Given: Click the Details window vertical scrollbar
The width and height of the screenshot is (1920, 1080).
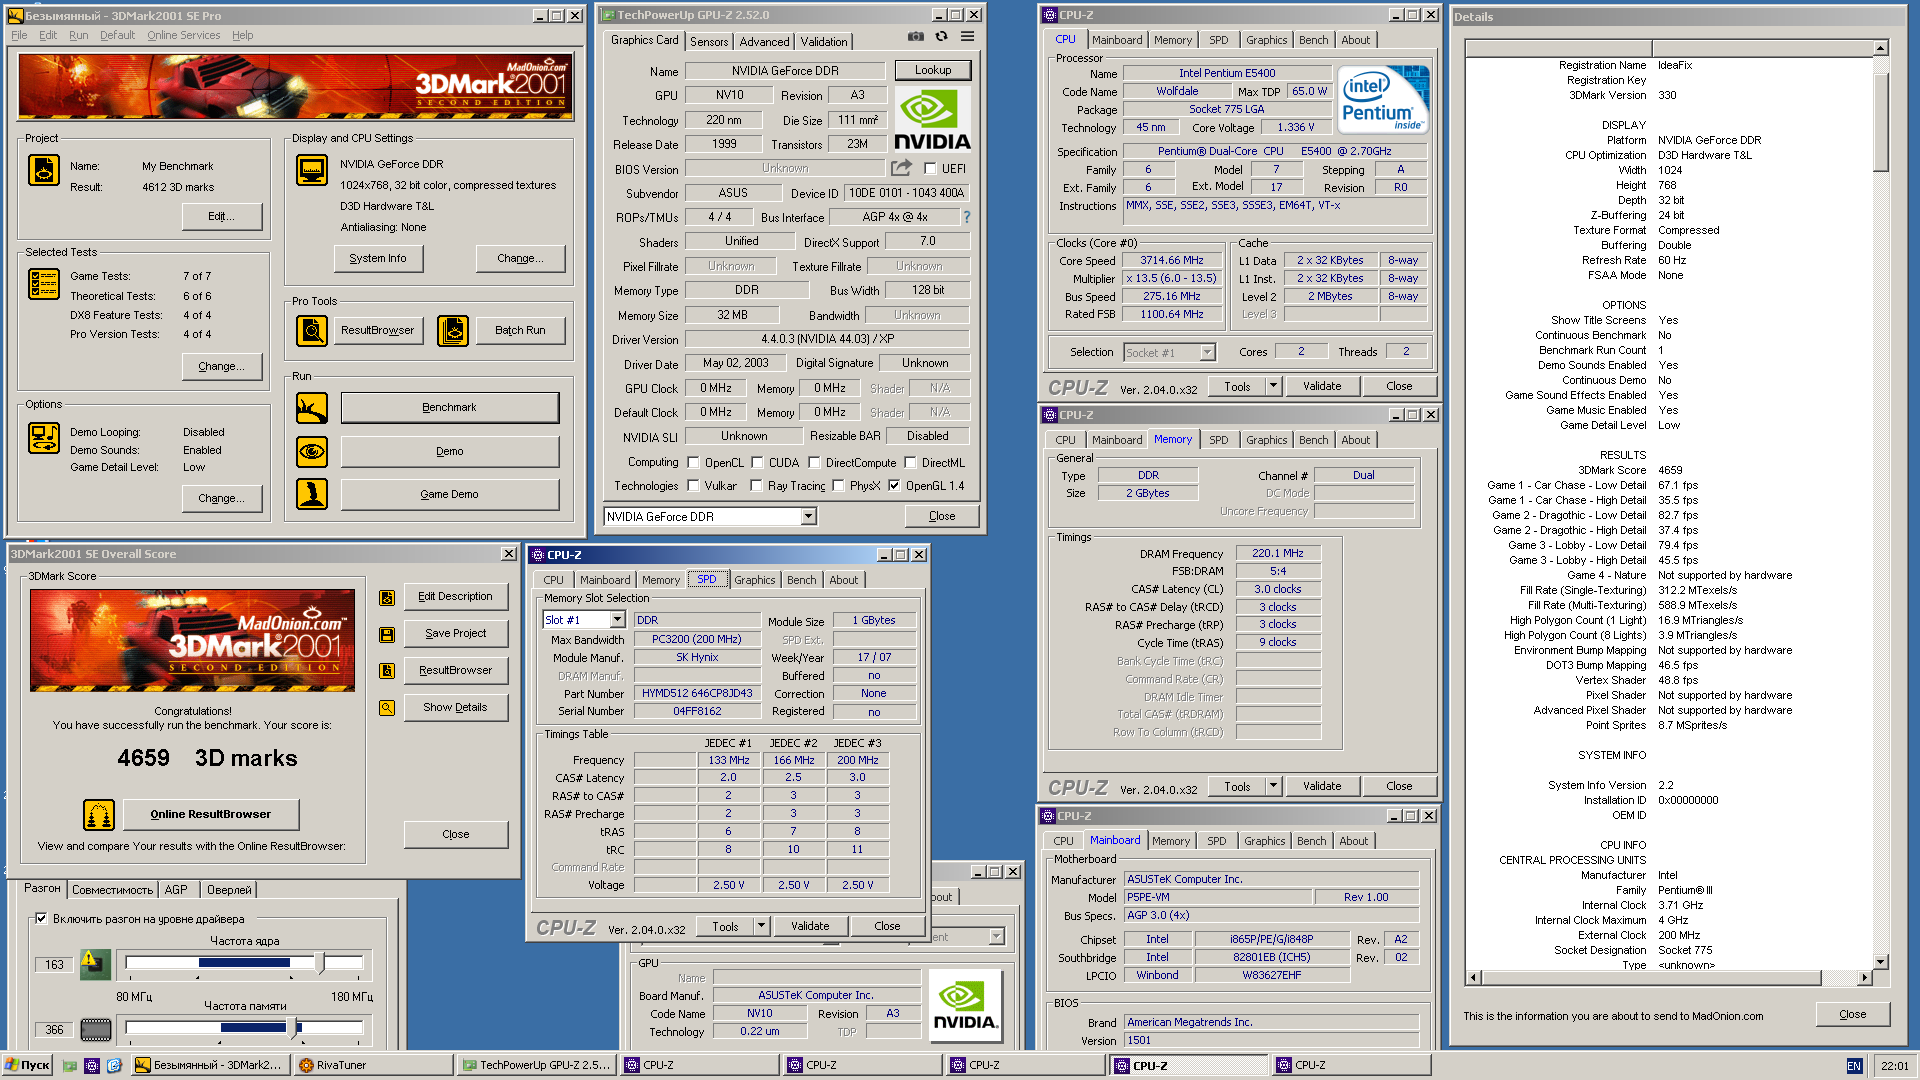Looking at the screenshot, I should click(1881, 503).
